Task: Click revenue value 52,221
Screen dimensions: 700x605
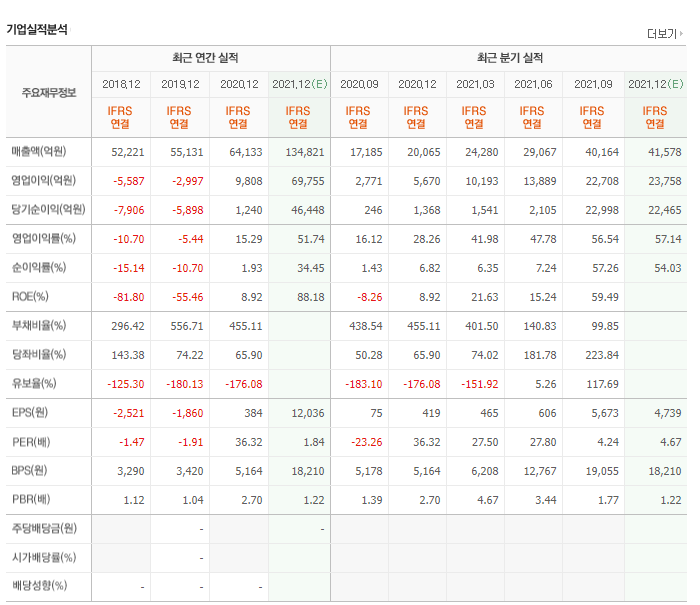Action: 128,152
